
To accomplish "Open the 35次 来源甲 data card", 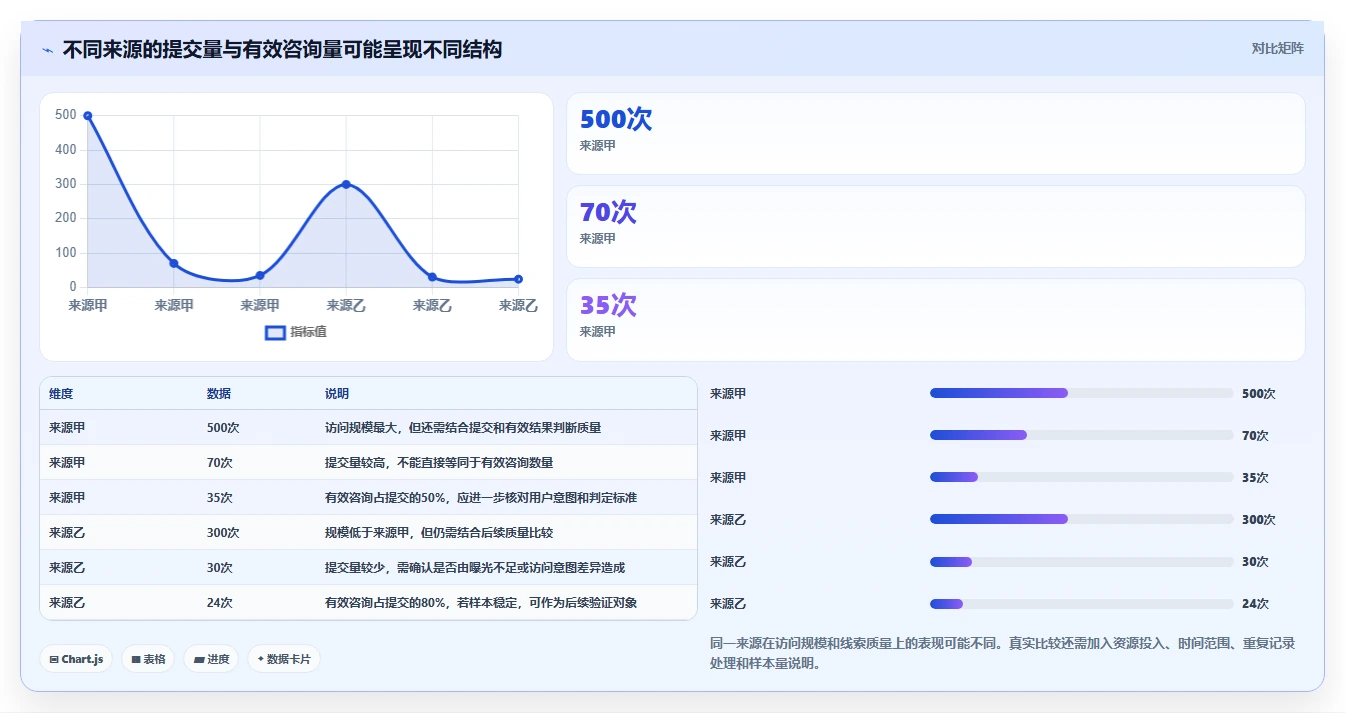I will point(935,320).
